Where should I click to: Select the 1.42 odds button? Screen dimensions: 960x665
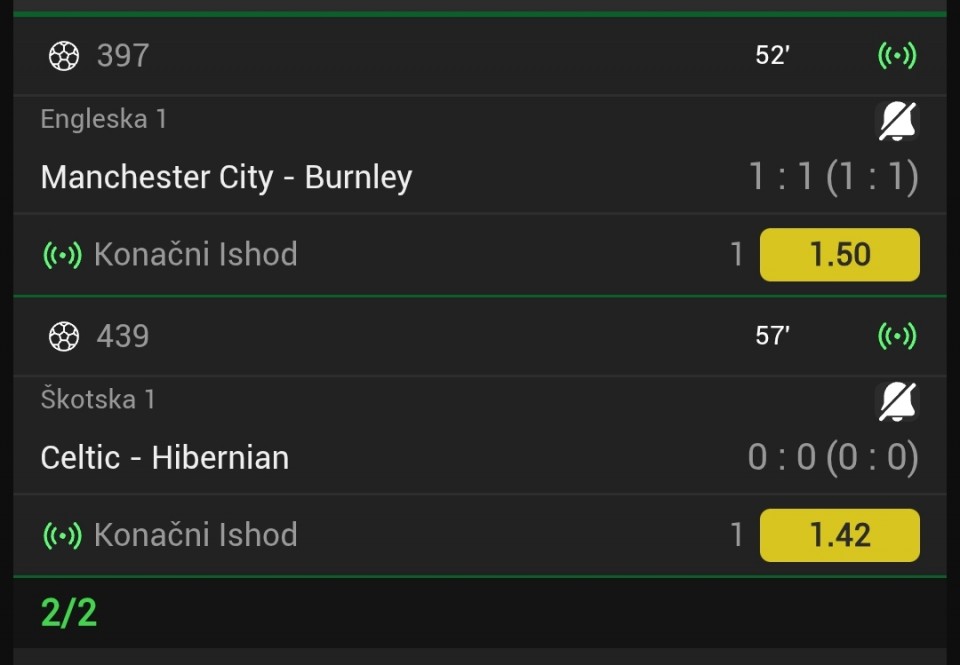click(839, 535)
